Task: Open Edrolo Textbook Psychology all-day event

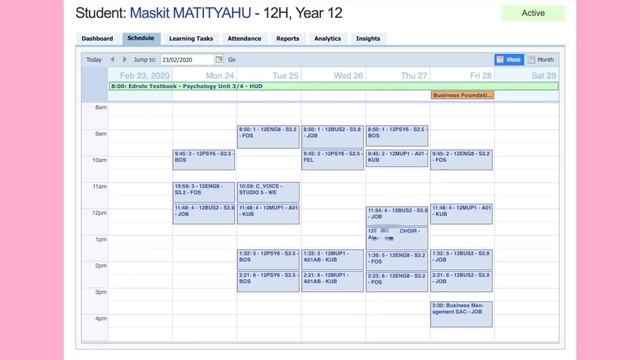Action: pos(333,86)
